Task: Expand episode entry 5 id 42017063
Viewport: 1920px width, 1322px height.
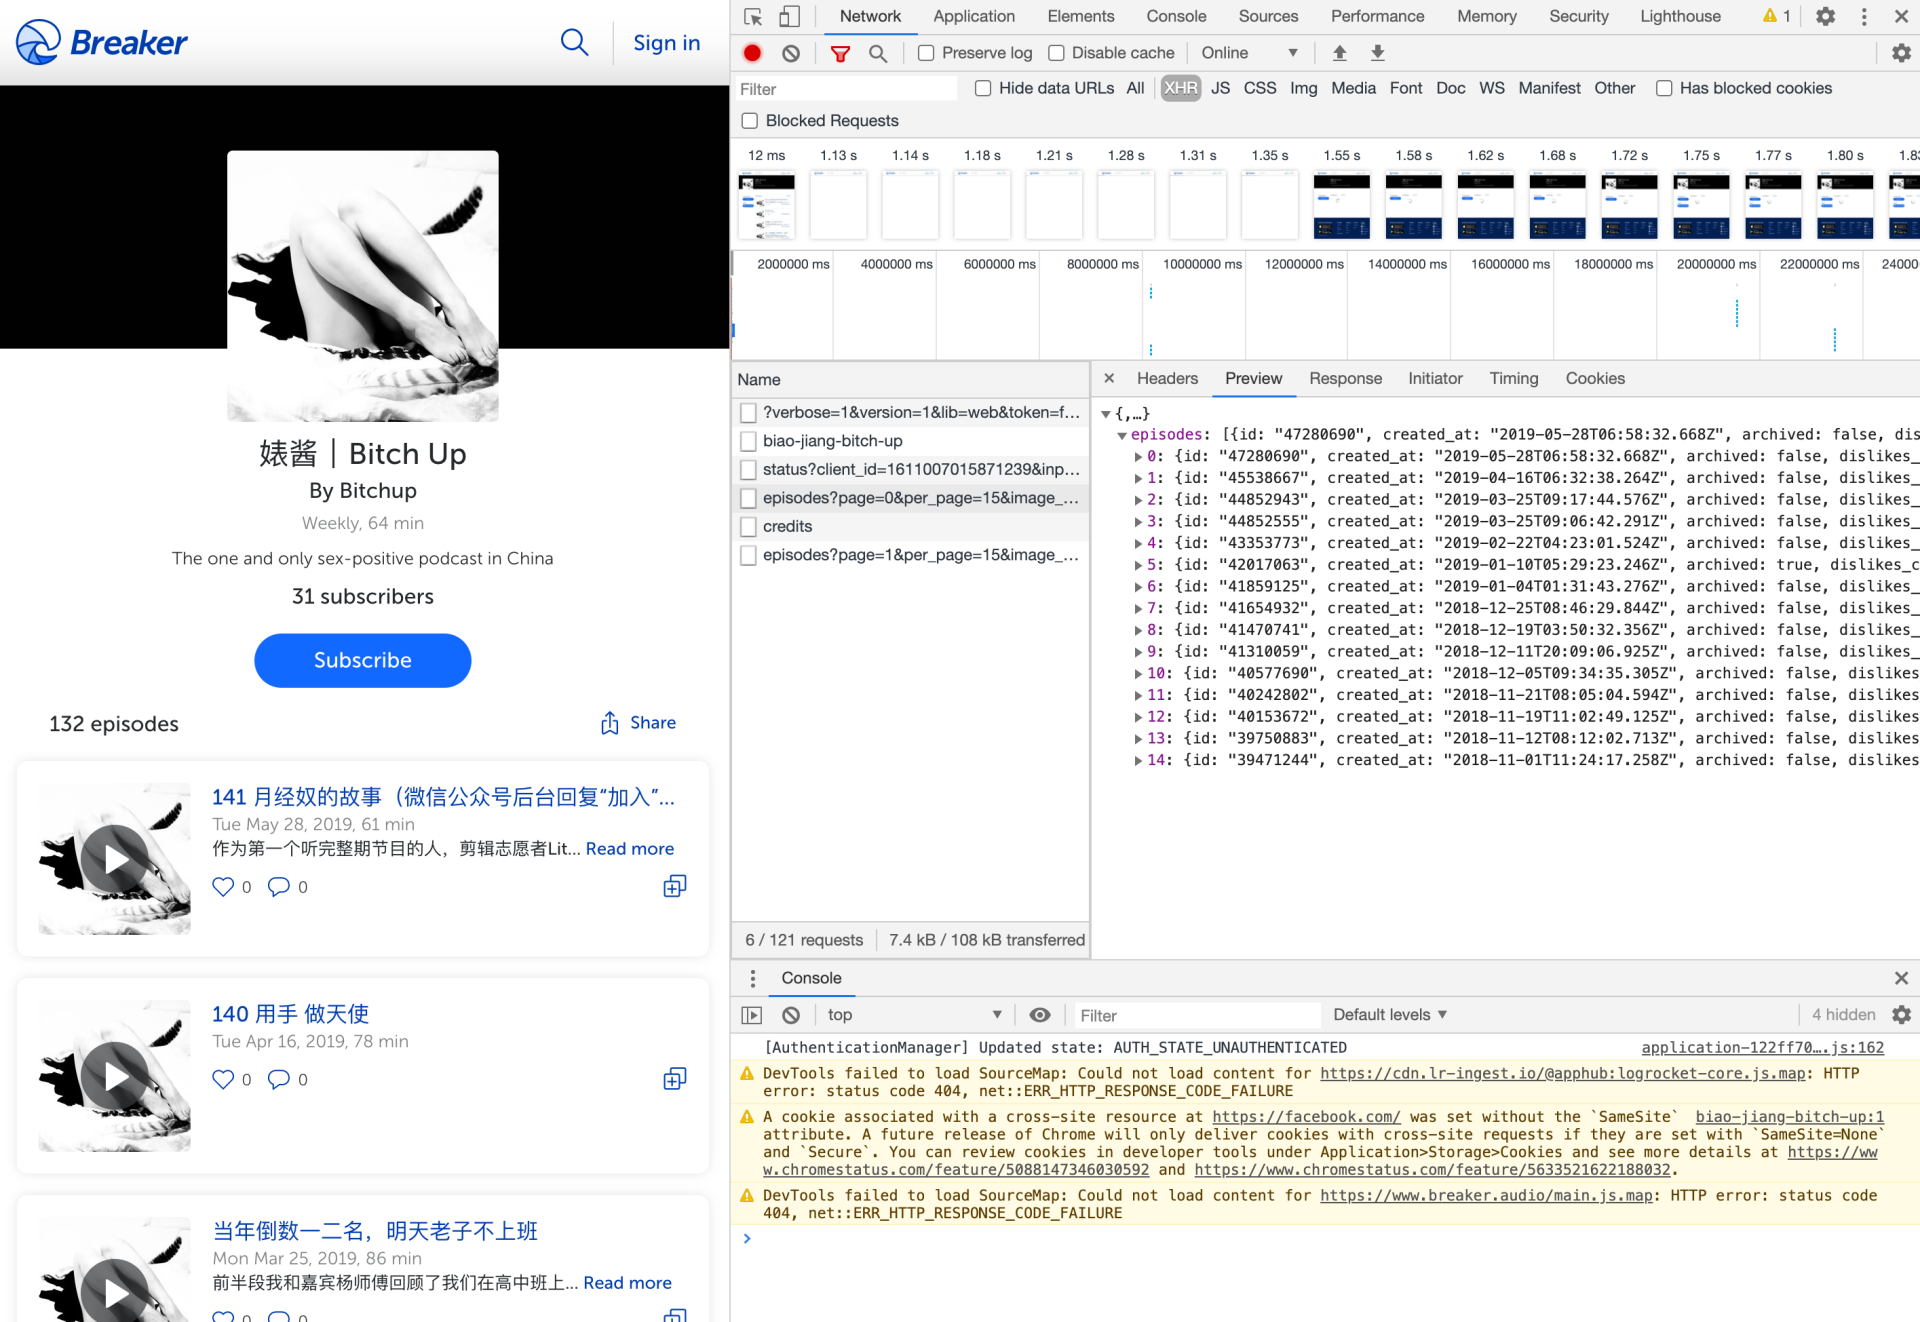Action: coord(1138,565)
